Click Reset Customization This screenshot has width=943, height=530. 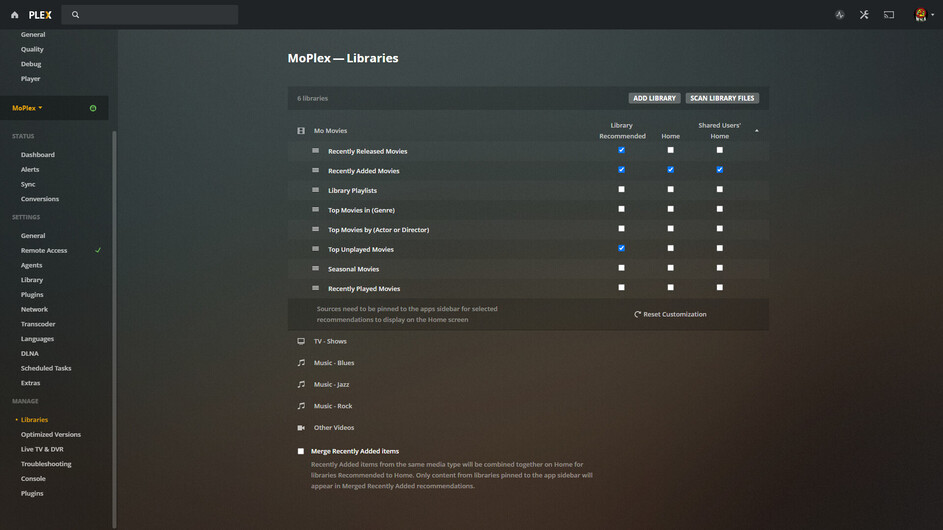(x=670, y=314)
